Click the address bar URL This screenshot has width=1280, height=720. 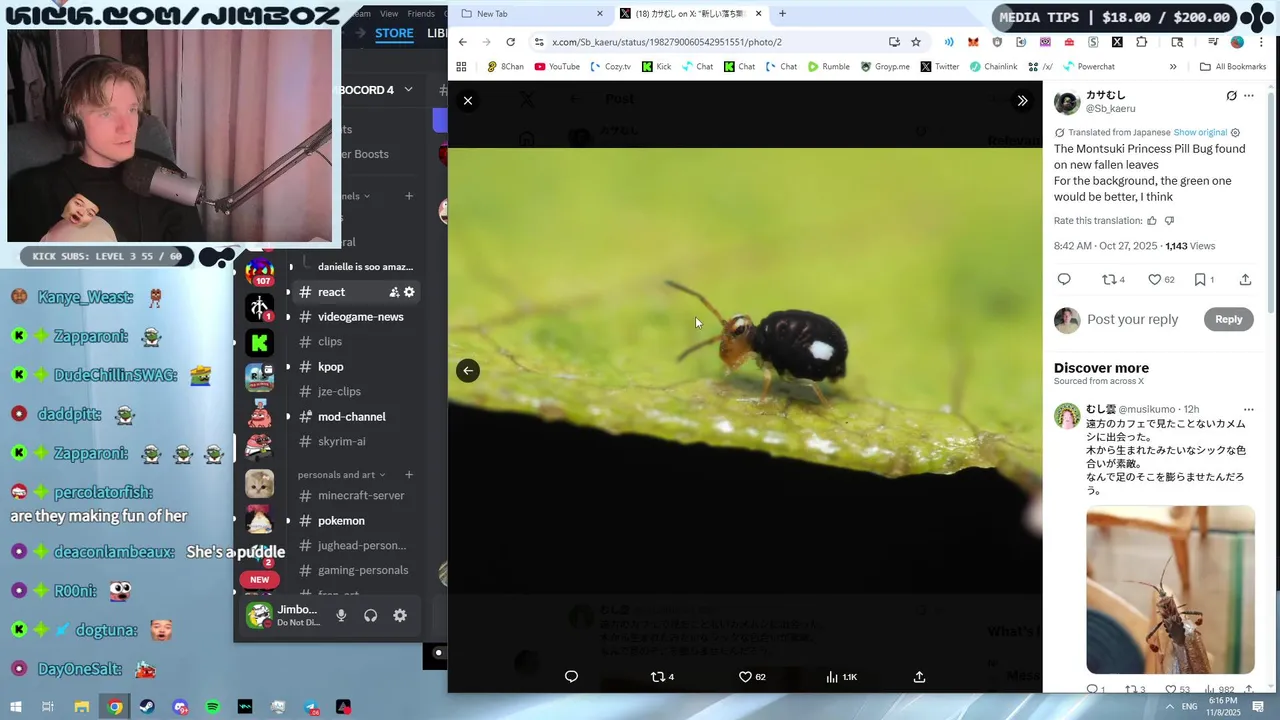[666, 42]
